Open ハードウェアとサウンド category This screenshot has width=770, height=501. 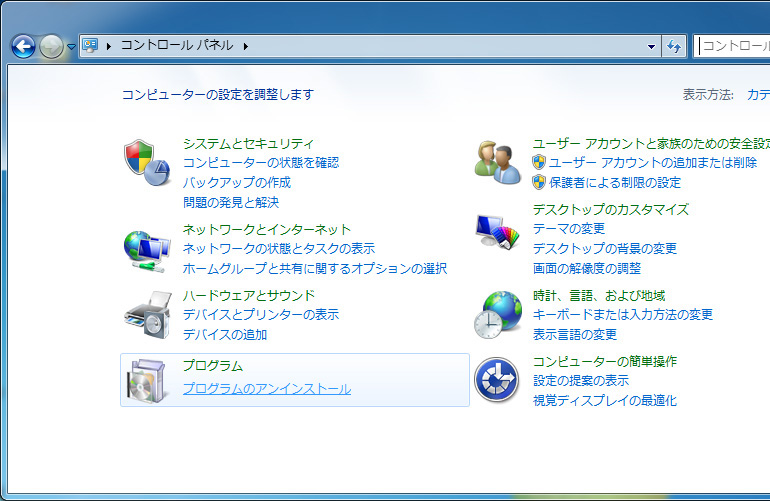pos(248,295)
